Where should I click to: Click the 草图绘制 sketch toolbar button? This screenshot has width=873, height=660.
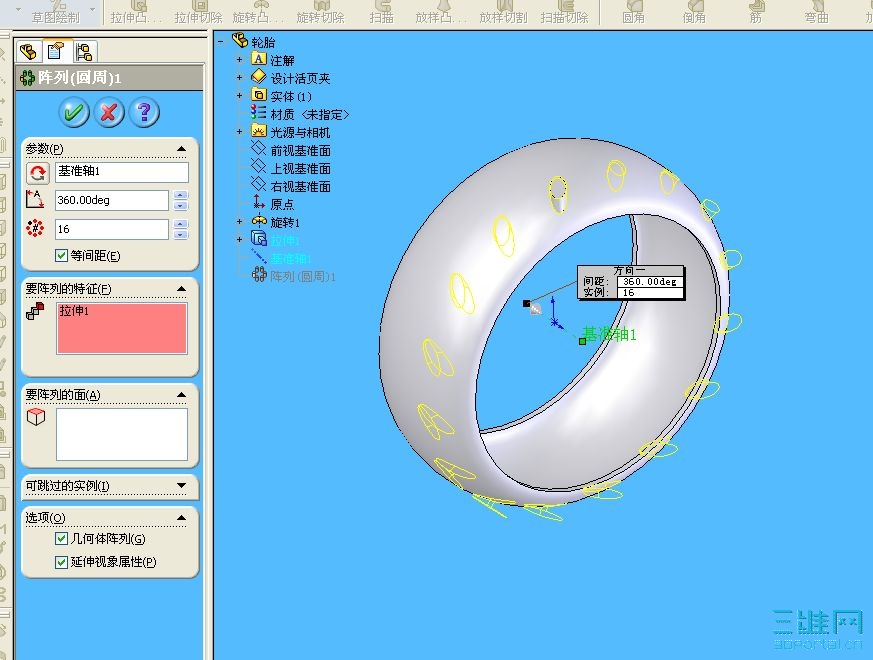[x=55, y=13]
